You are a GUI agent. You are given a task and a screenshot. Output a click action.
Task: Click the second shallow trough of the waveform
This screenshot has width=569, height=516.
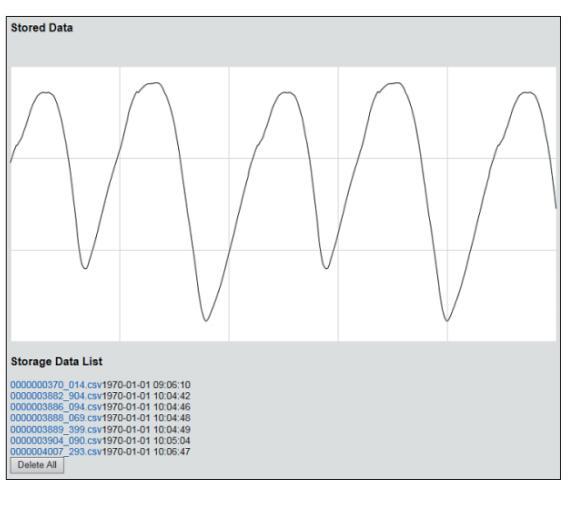[x=326, y=268]
